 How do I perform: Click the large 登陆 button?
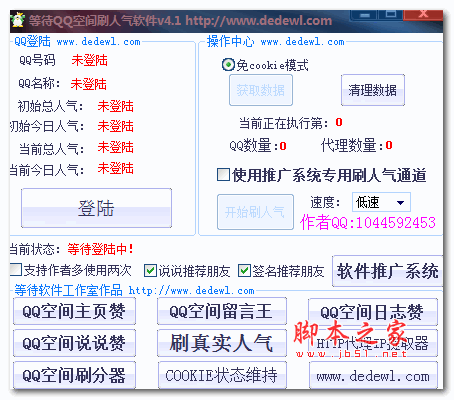96,208
